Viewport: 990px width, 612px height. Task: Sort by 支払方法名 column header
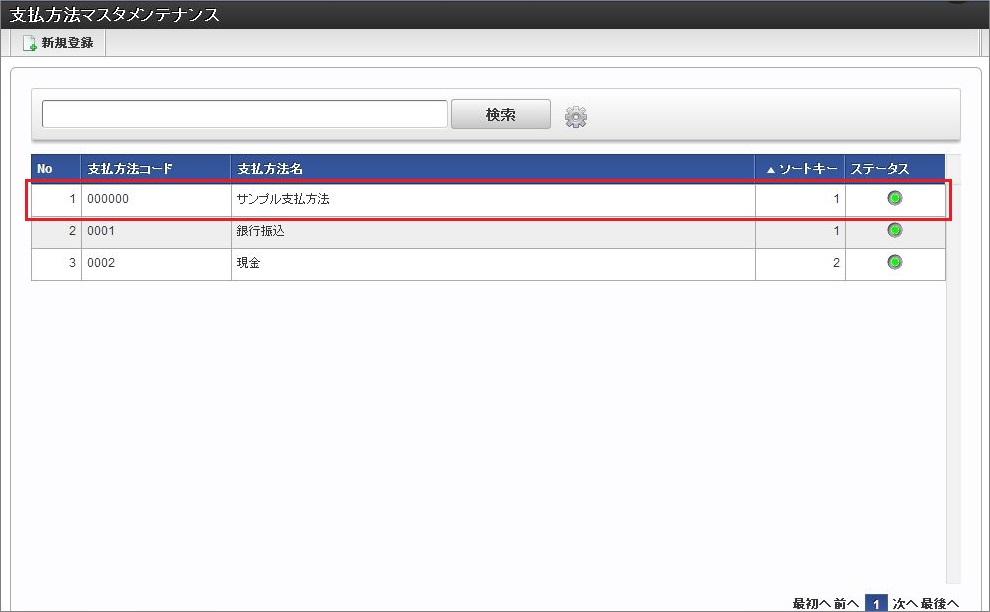(493, 169)
